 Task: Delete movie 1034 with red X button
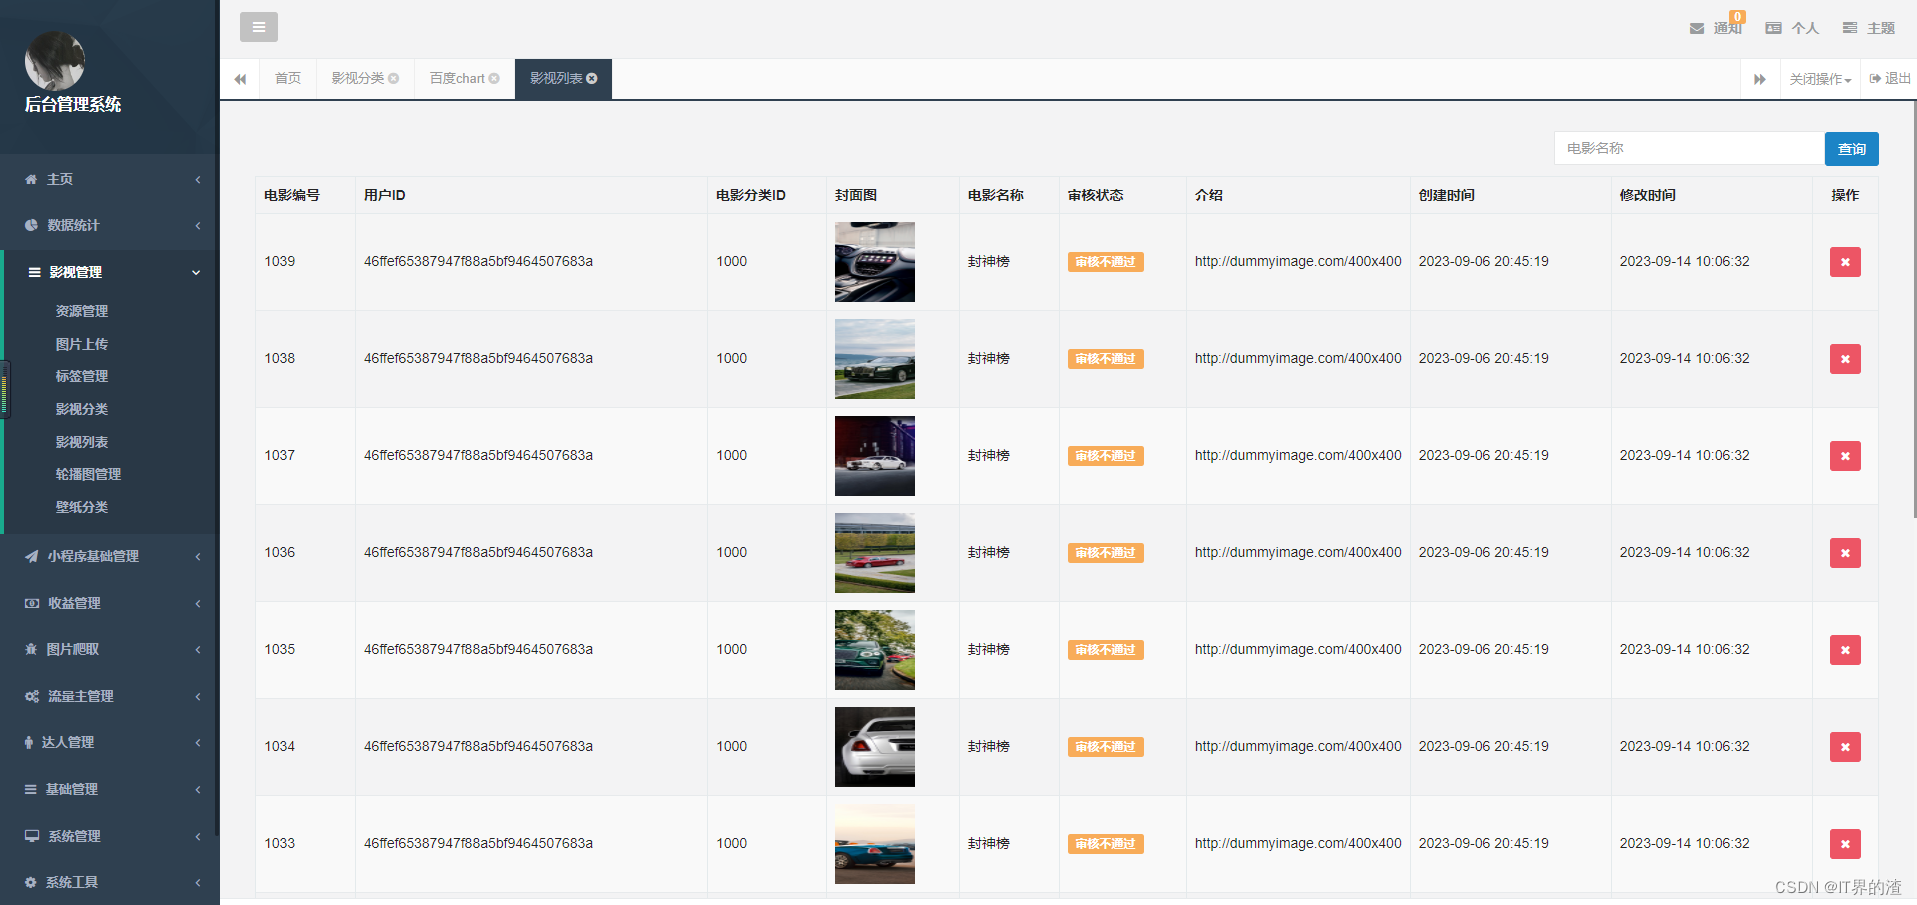pos(1845,747)
